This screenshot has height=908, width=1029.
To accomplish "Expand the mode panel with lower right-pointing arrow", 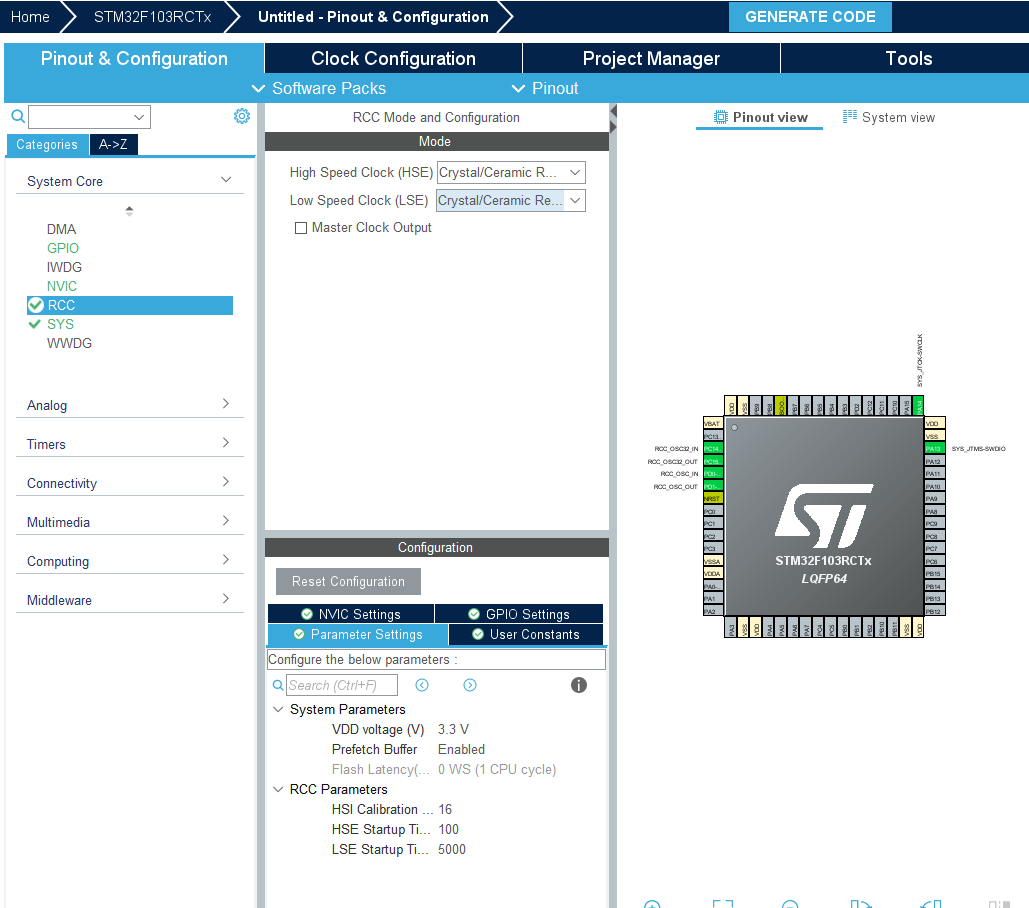I will point(614,127).
